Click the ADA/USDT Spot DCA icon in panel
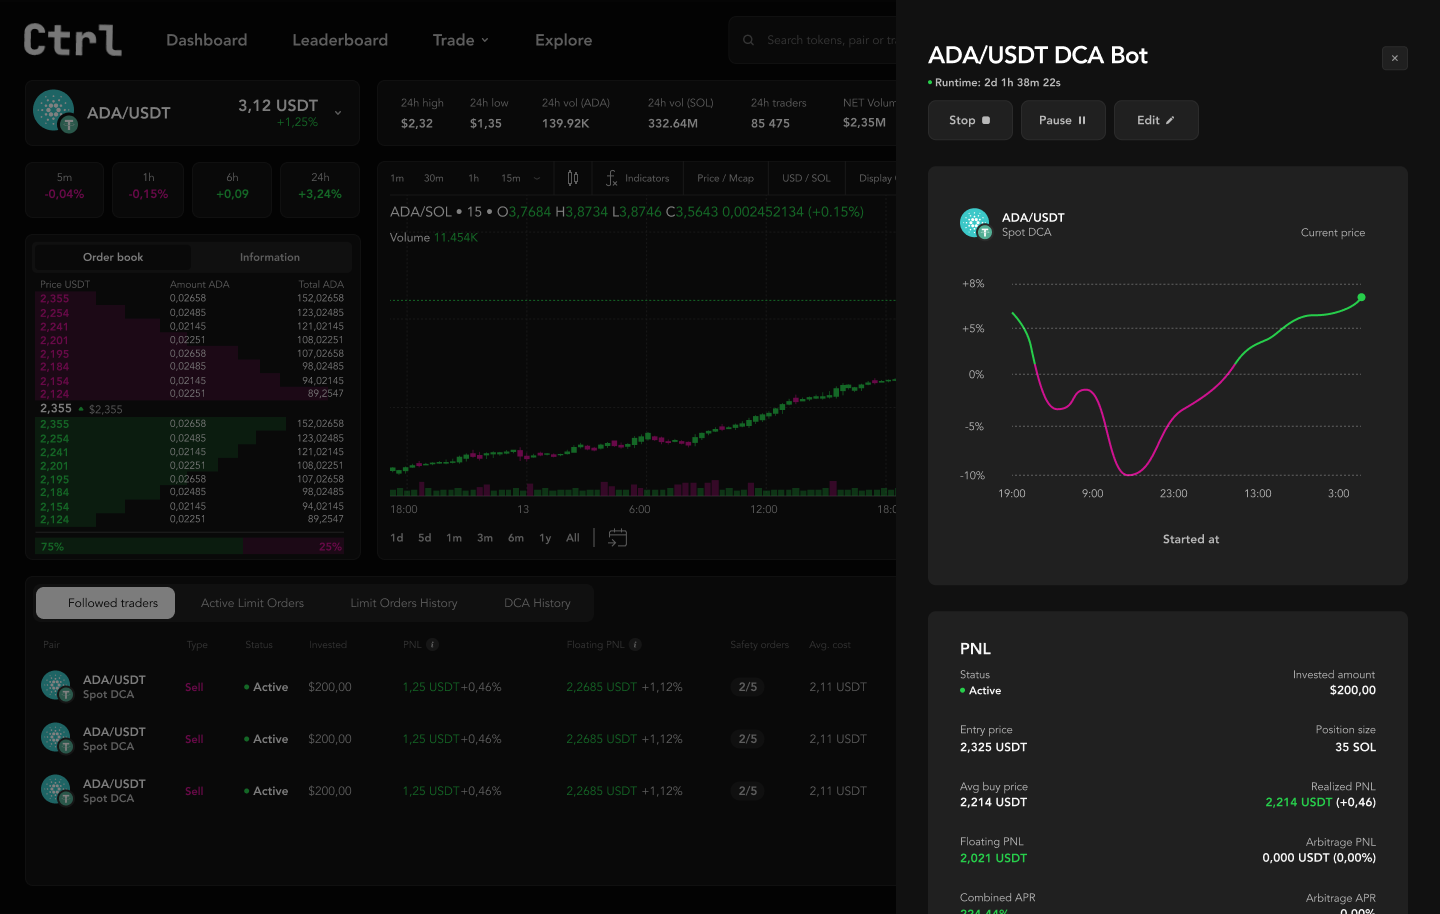 pos(975,223)
